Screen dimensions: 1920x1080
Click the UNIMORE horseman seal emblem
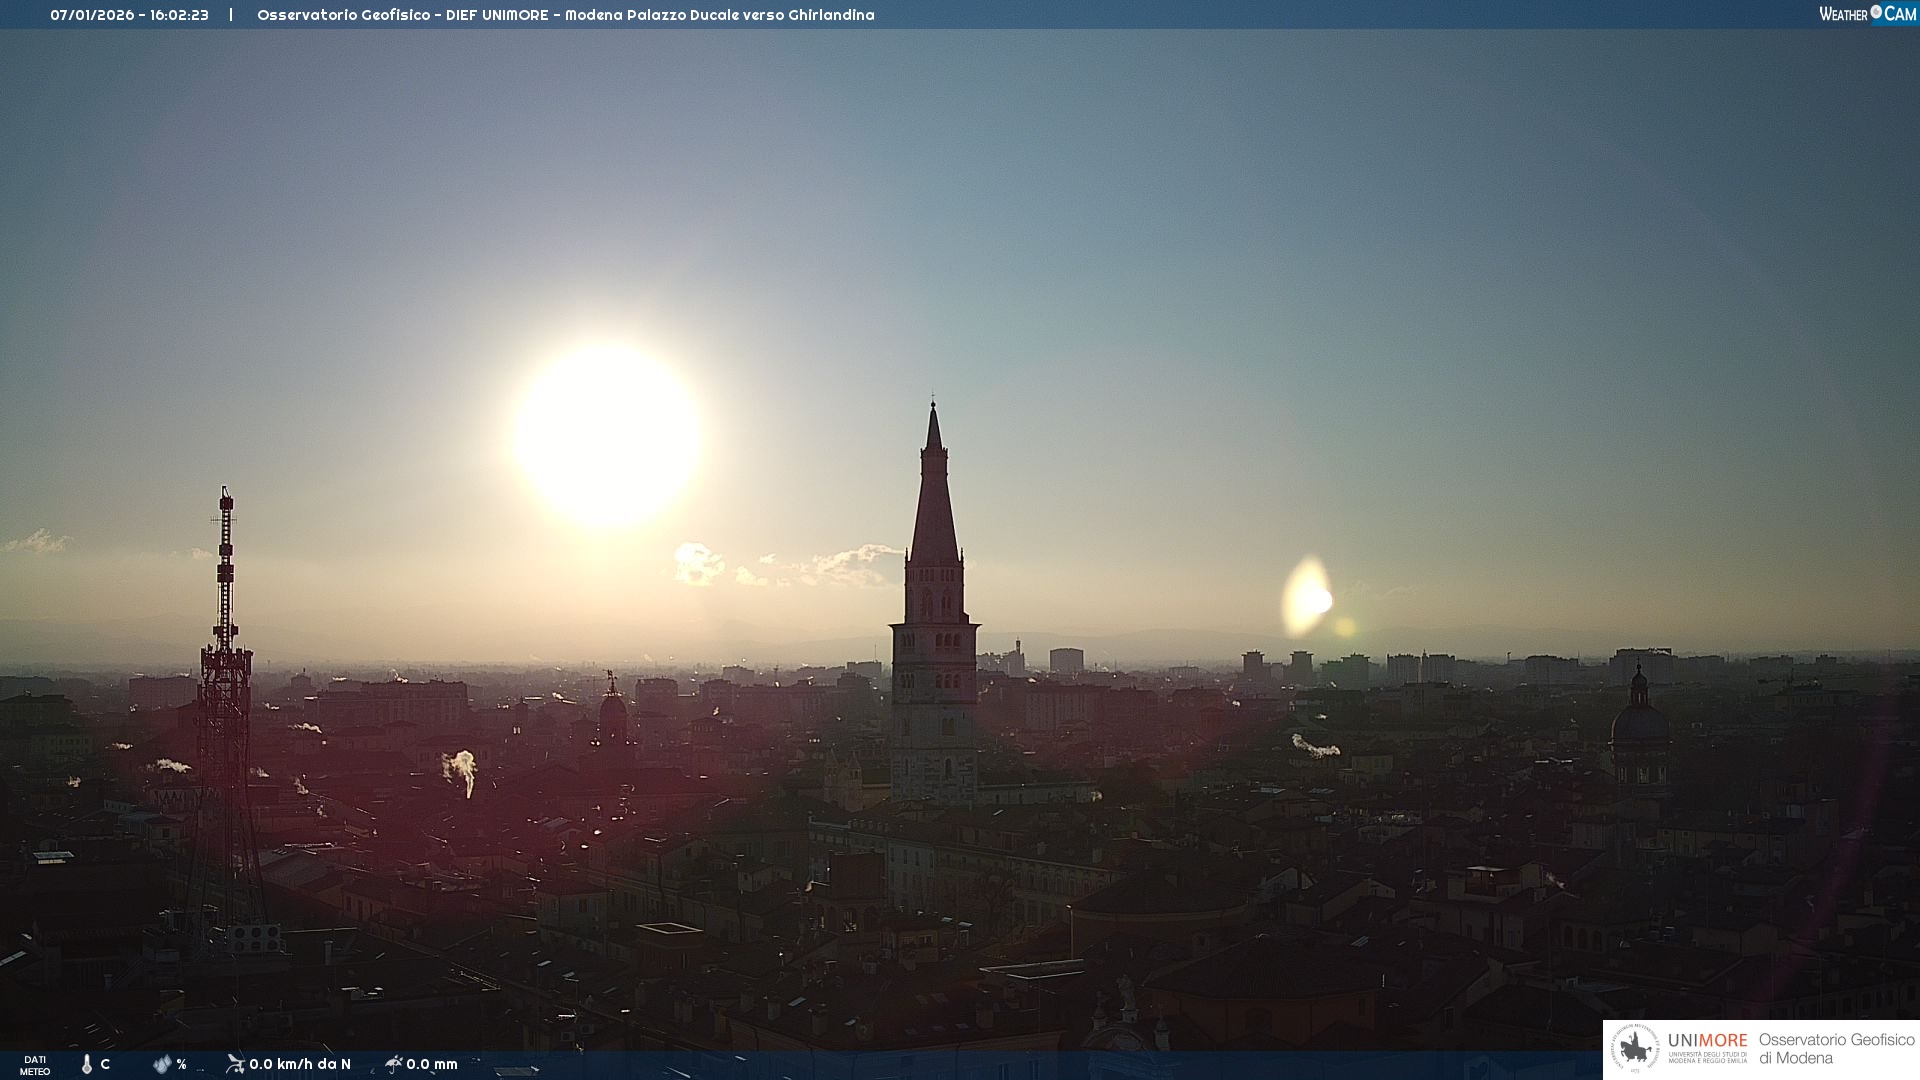pyautogui.click(x=1636, y=1049)
